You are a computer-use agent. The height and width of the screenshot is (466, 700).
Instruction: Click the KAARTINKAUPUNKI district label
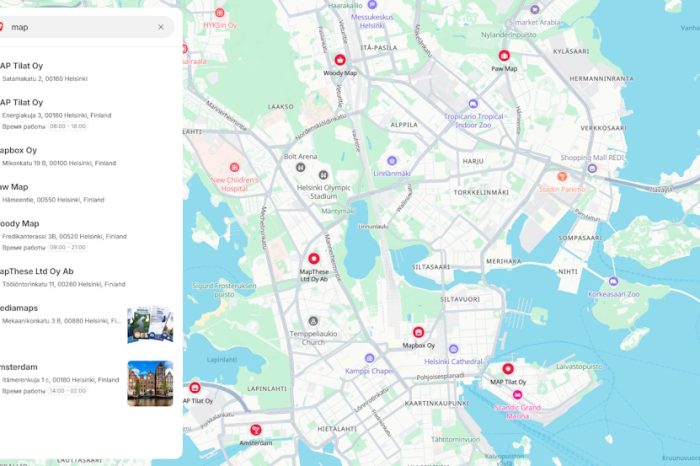click(x=437, y=404)
